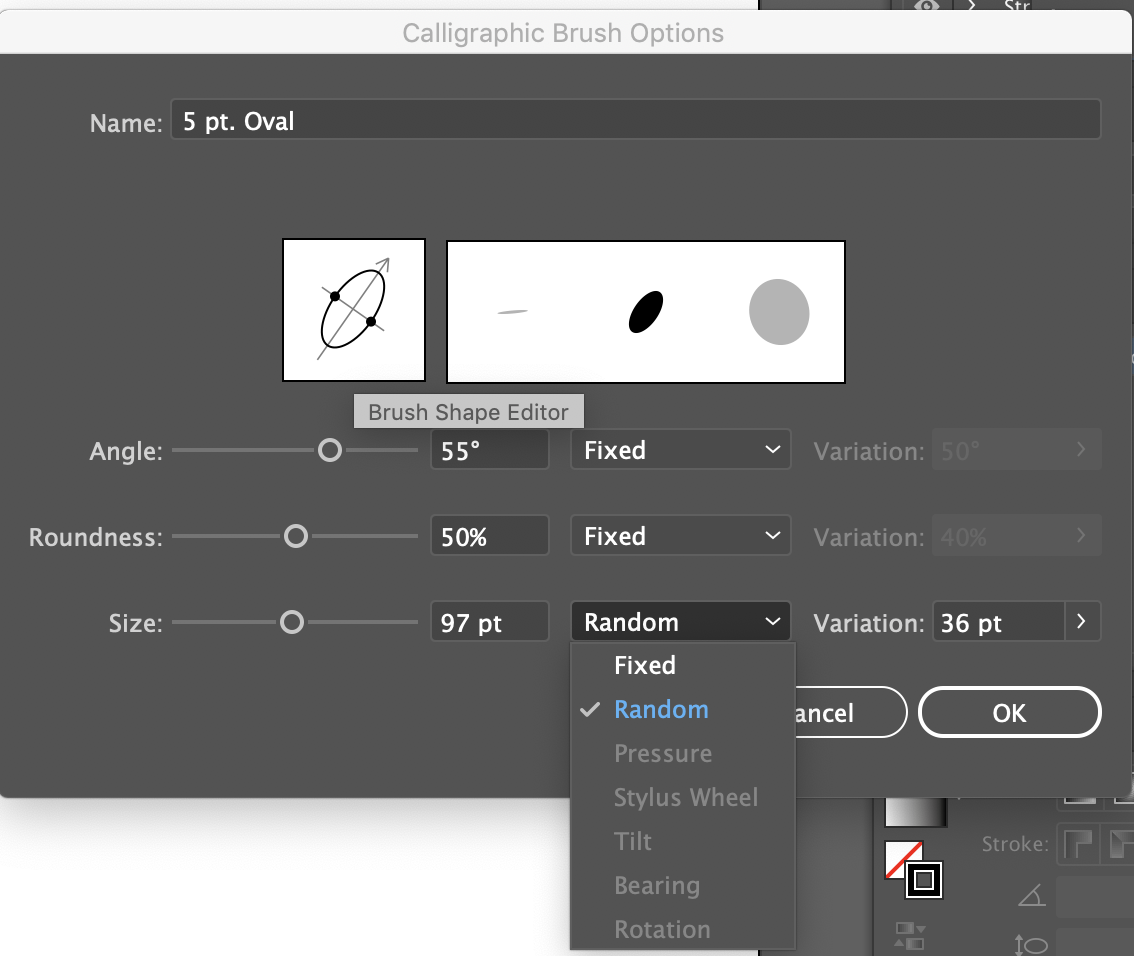Click the second corner join icon in Stroke options

click(x=1122, y=844)
